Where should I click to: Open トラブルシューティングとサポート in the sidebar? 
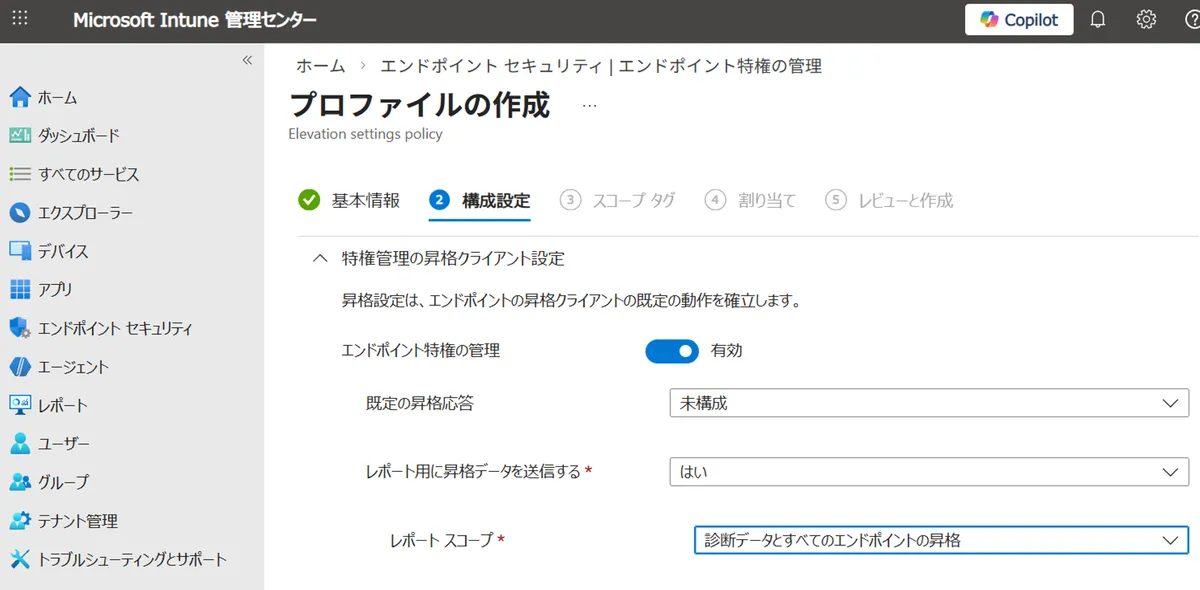click(x=132, y=559)
